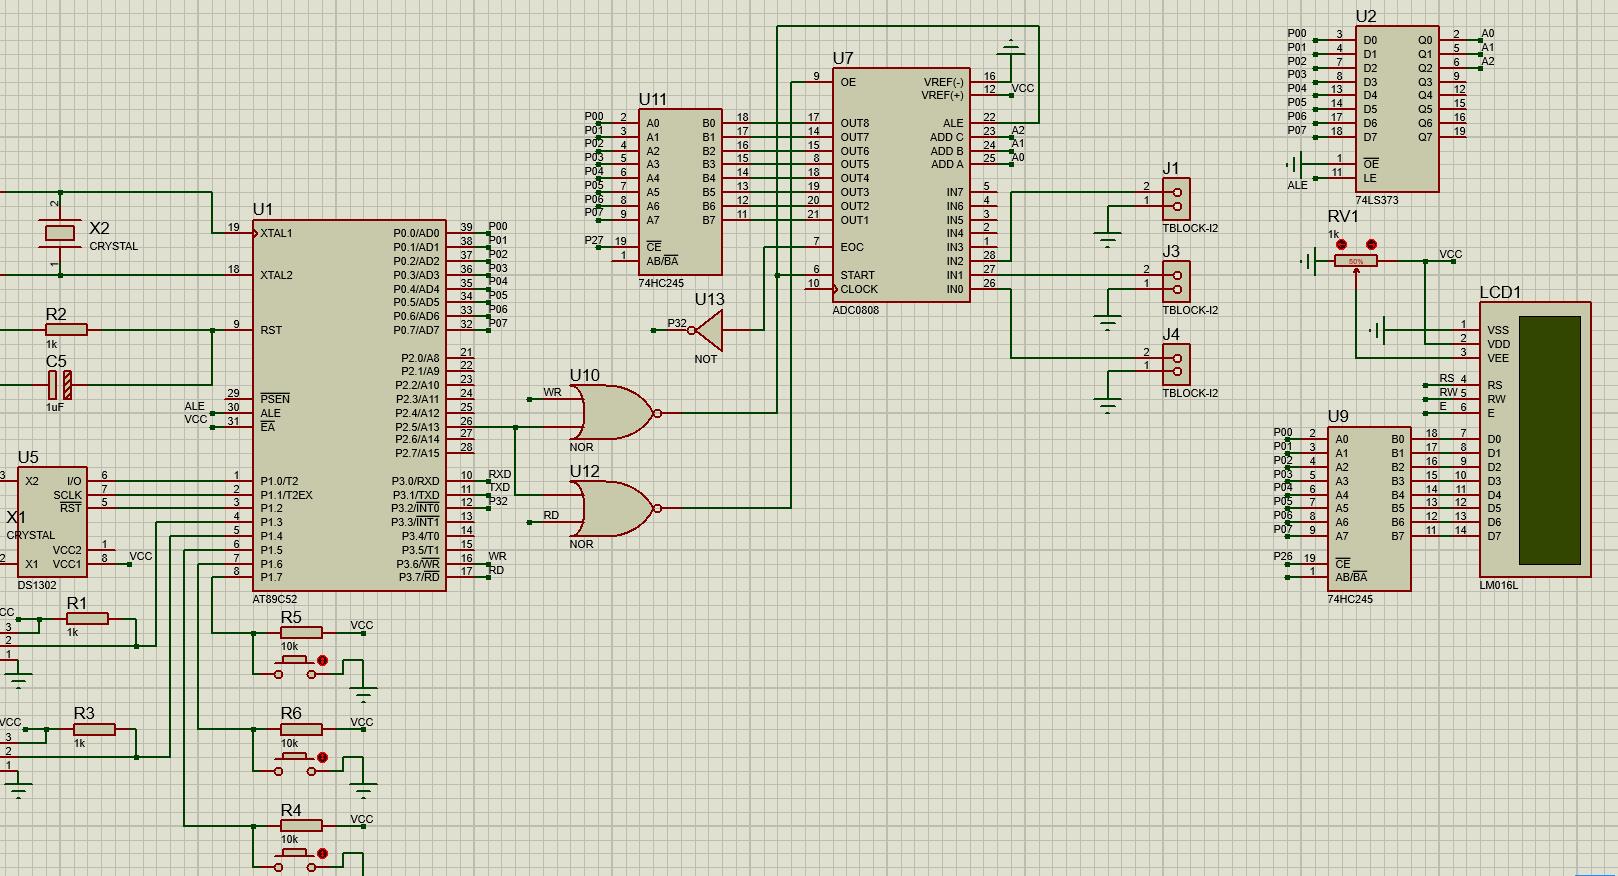1618x876 pixels.
Task: Click the 1uF value under C5
Action: click(54, 407)
